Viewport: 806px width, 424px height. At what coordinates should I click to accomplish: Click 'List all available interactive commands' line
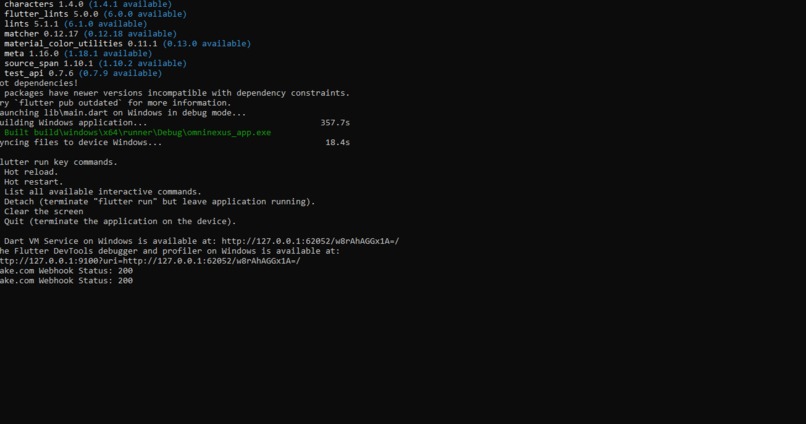point(103,192)
